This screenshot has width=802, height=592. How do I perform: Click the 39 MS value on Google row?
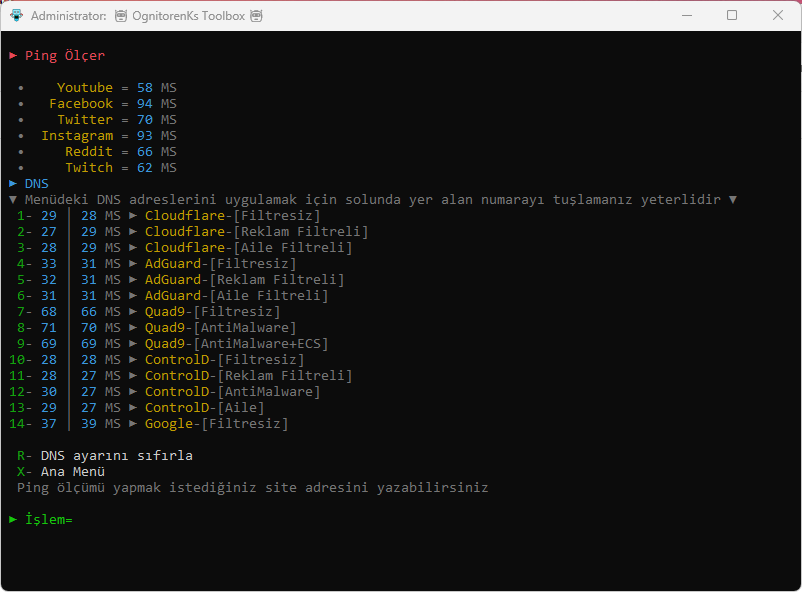101,424
